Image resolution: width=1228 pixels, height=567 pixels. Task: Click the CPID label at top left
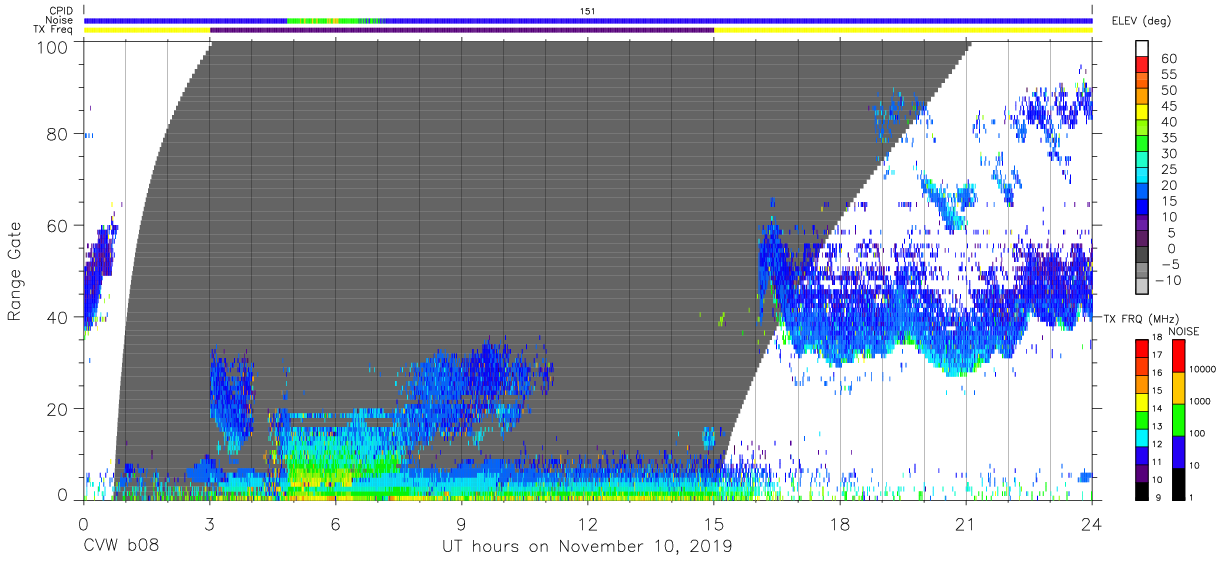(x=60, y=11)
